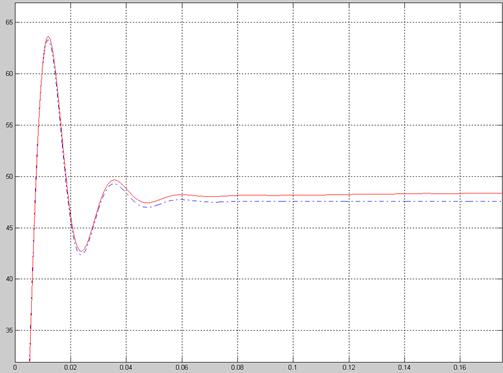
Task: Click the y-axis tick label 35
Action: [9, 331]
